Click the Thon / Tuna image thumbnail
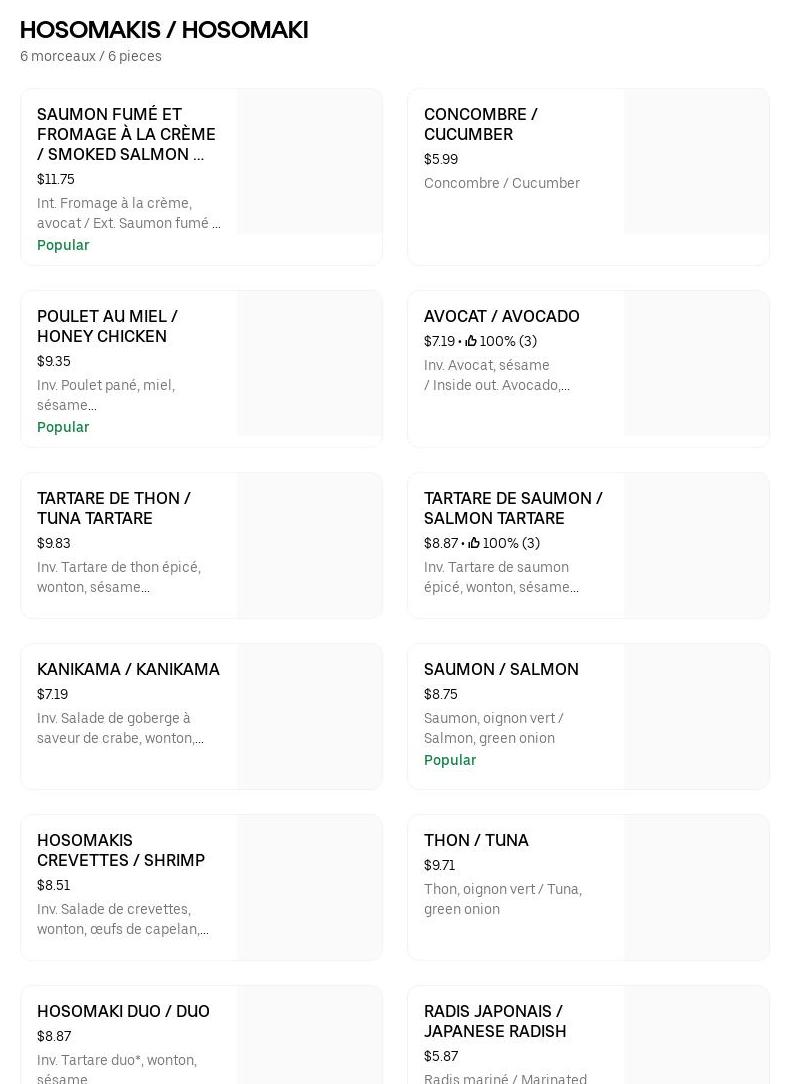Viewport: 804px width, 1084px height. 696,887
